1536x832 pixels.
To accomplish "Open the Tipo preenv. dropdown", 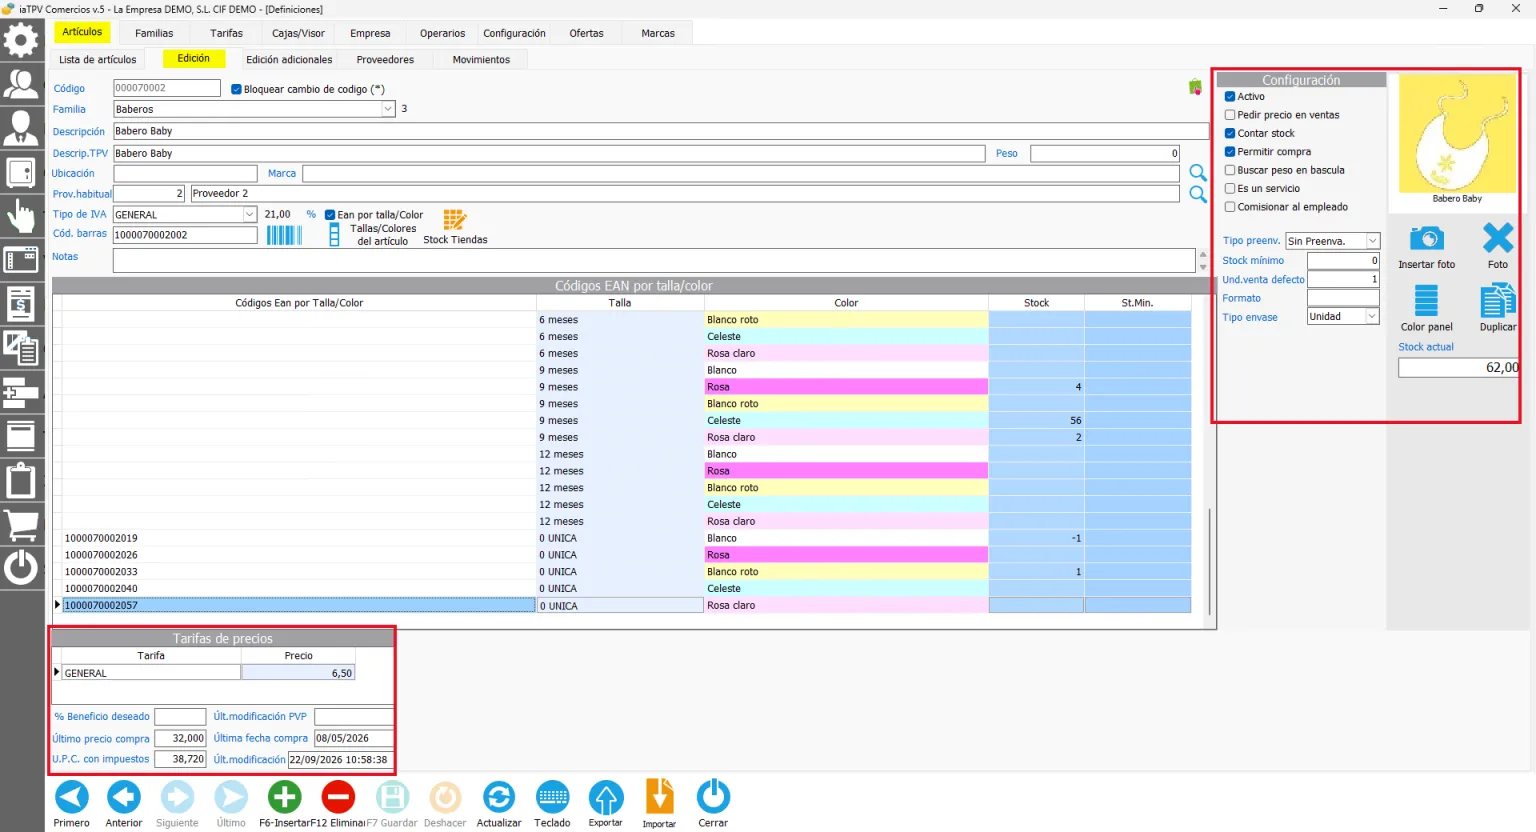I will (x=1372, y=241).
